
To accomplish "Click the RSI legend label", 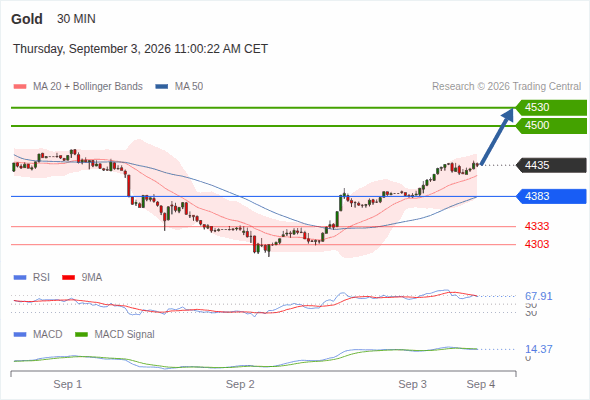I will click(41, 278).
